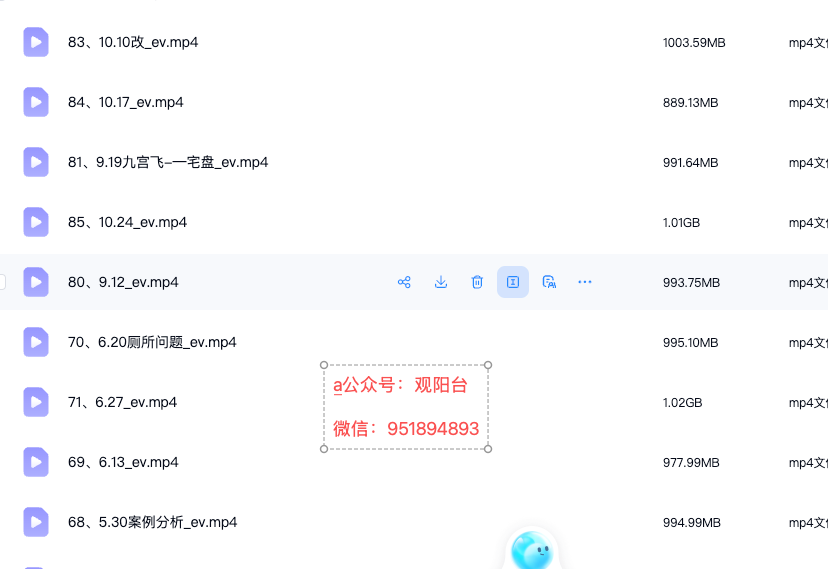Click top-right handle of watermark box
This screenshot has height=569, width=828.
click(488, 365)
